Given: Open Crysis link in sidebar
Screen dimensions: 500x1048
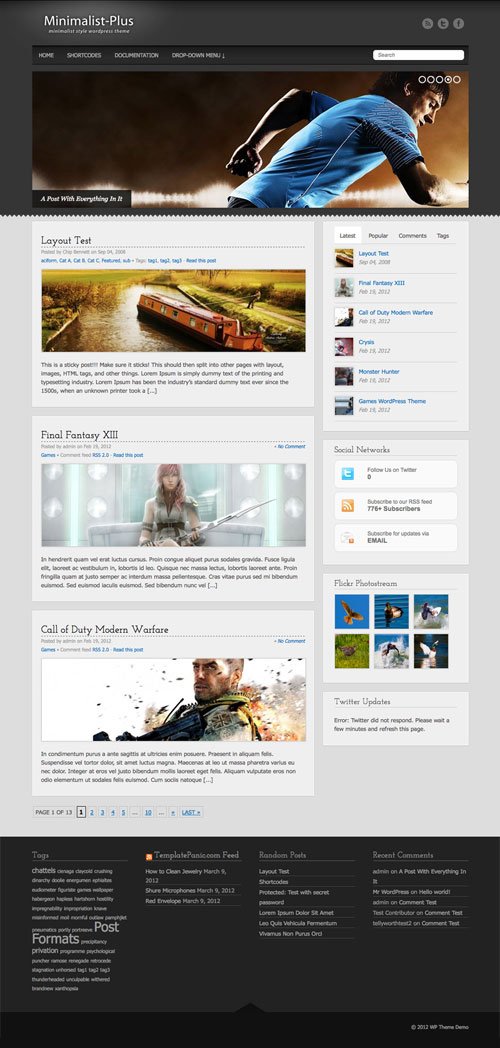Looking at the screenshot, I should 366,342.
